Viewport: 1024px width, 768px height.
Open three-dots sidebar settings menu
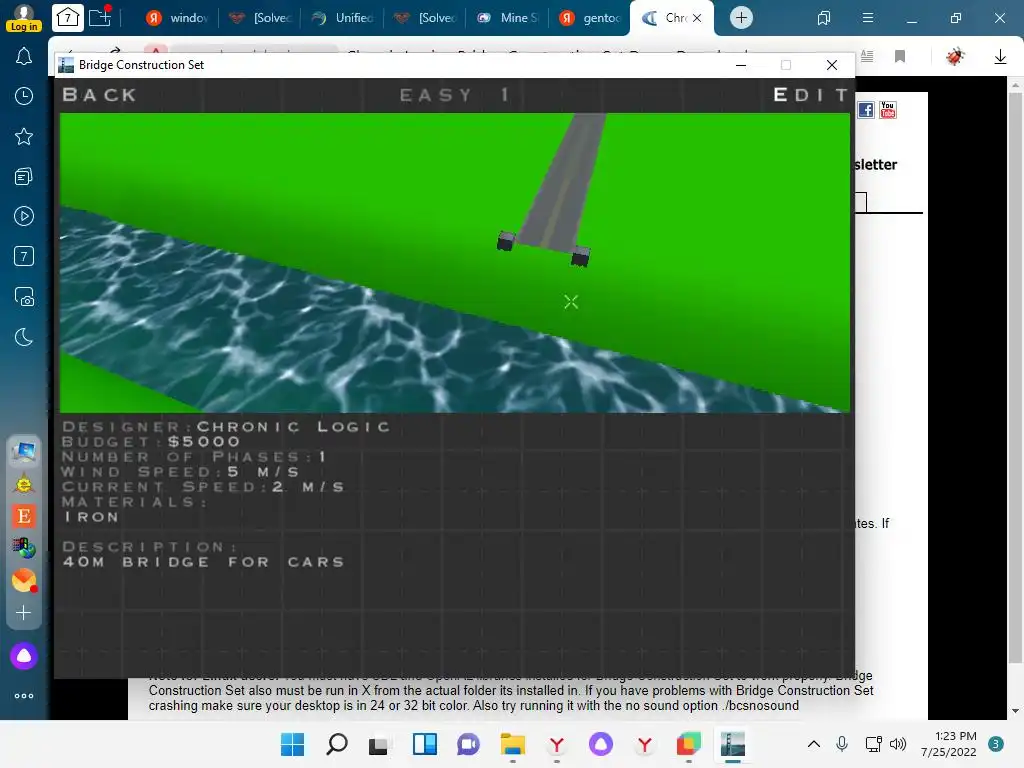[x=24, y=696]
